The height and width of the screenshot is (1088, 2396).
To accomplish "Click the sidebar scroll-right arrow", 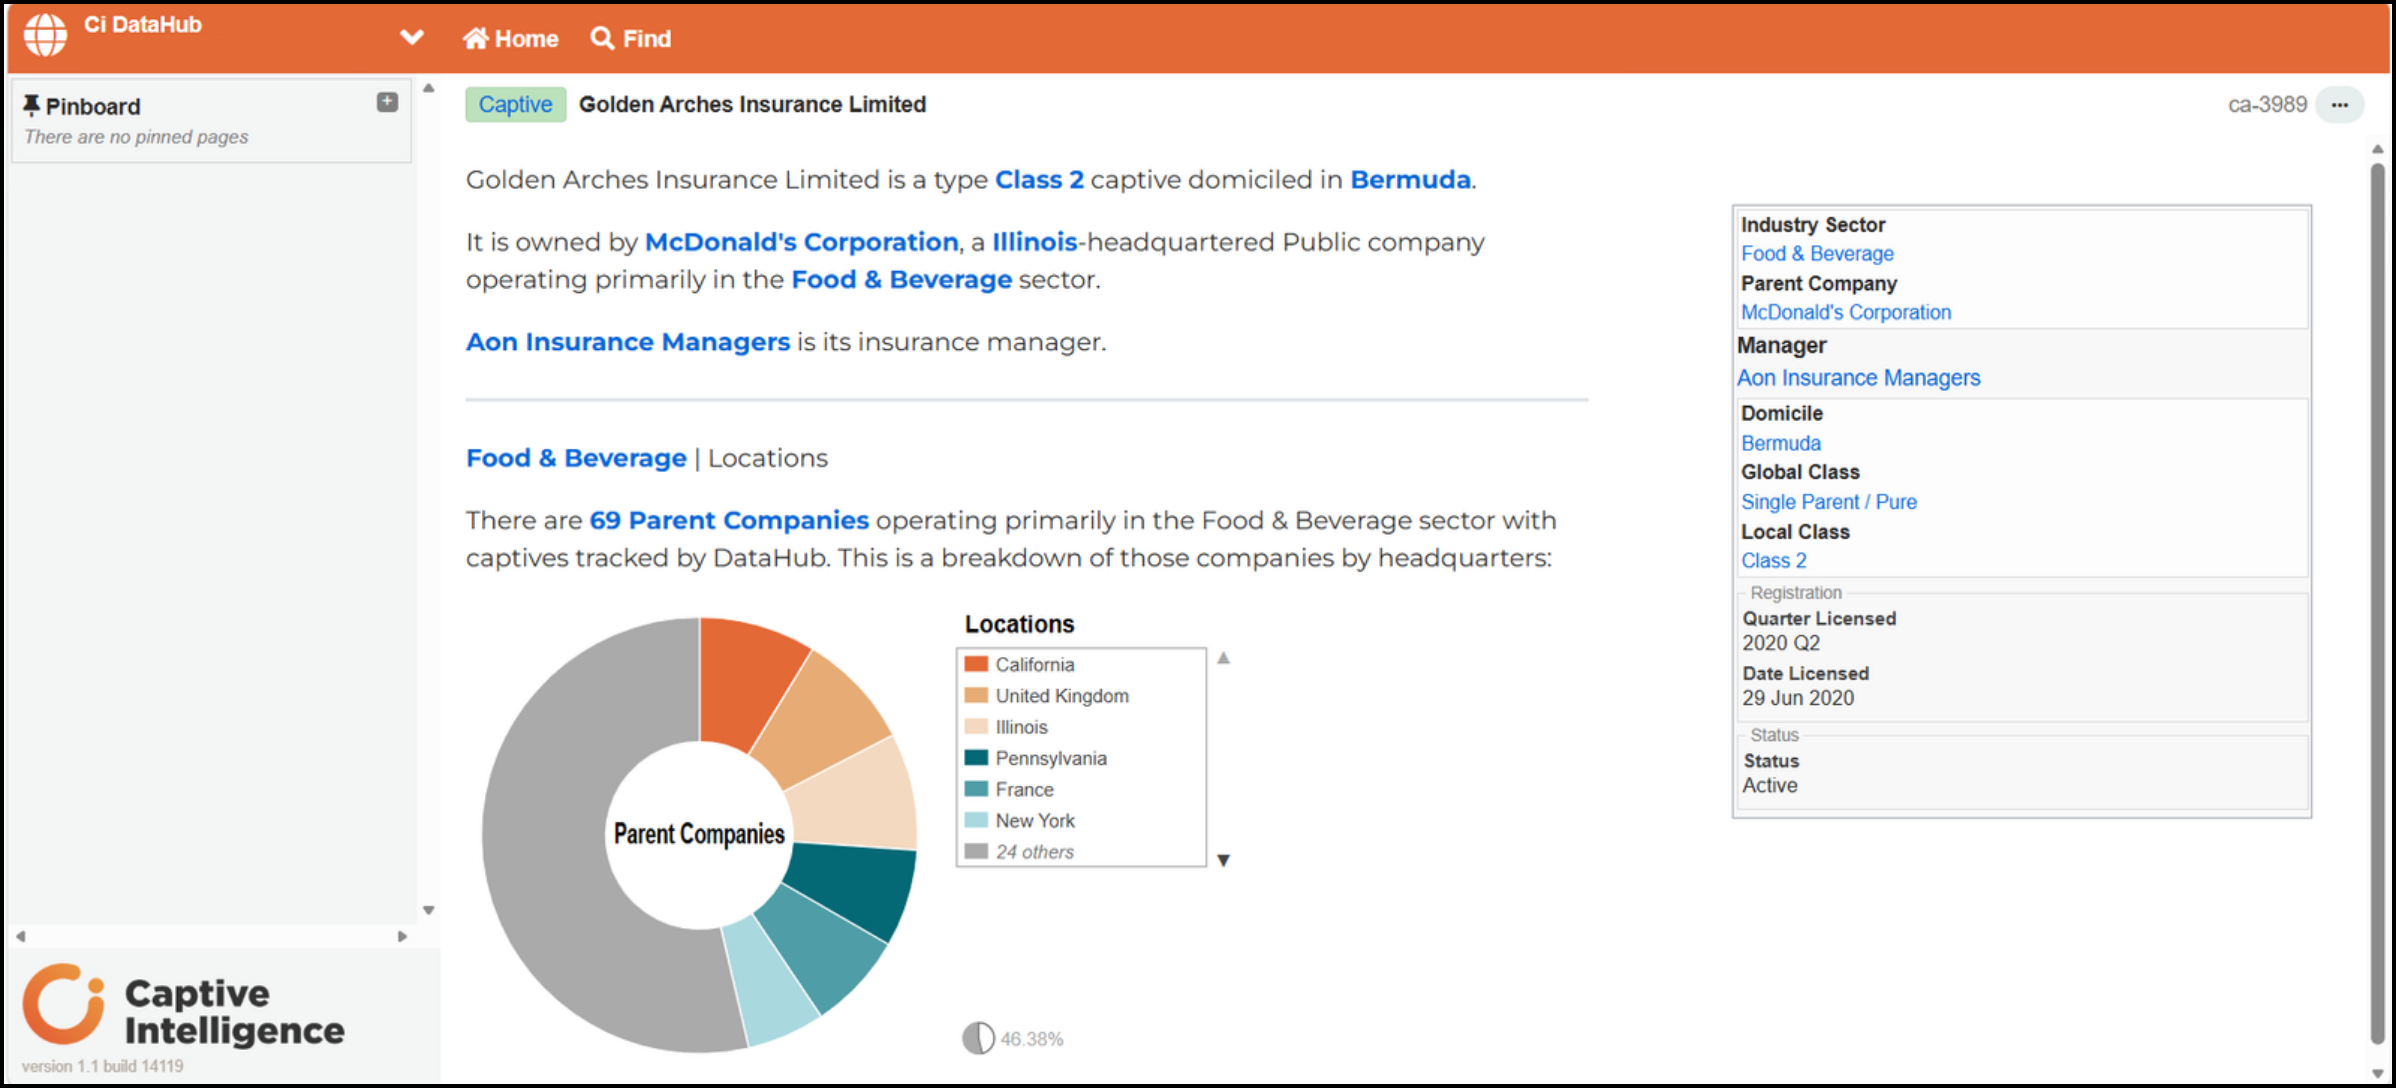I will click(x=402, y=936).
